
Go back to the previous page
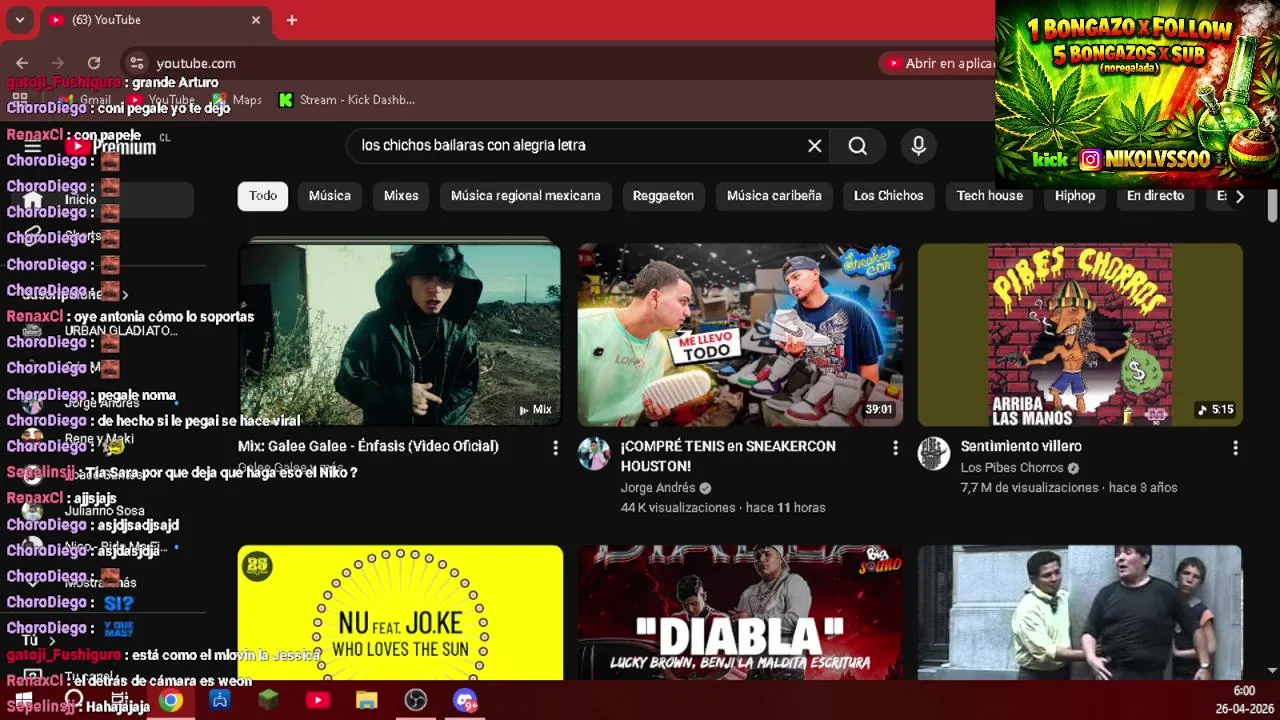[22, 63]
